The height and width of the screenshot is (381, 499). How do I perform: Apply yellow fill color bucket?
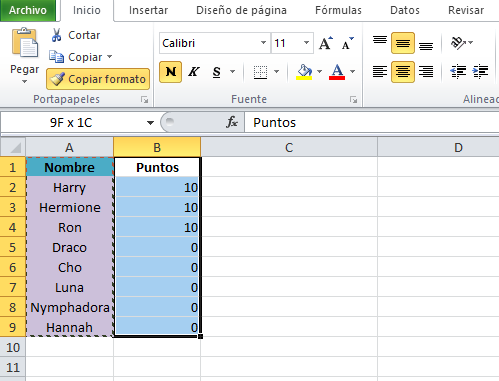(x=304, y=72)
